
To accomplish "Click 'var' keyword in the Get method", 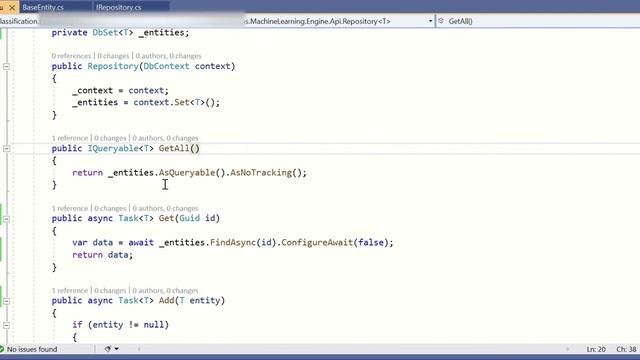I will 80,243.
